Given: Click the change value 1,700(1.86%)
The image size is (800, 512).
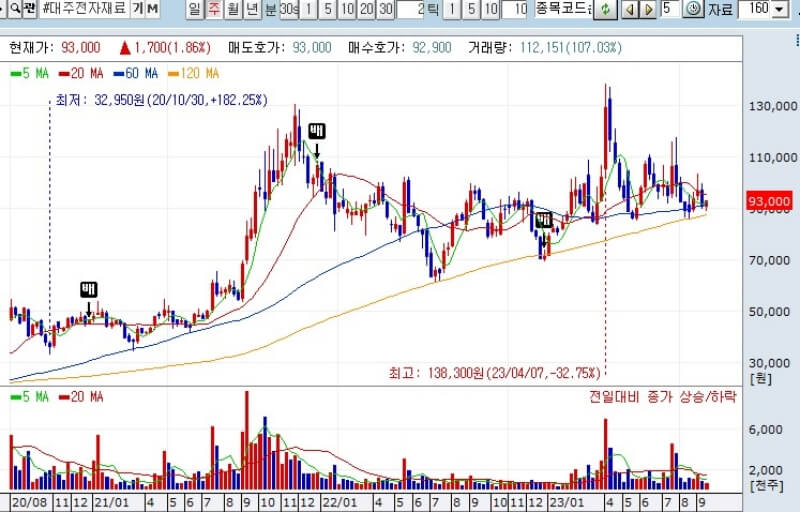Looking at the screenshot, I should tap(172, 47).
